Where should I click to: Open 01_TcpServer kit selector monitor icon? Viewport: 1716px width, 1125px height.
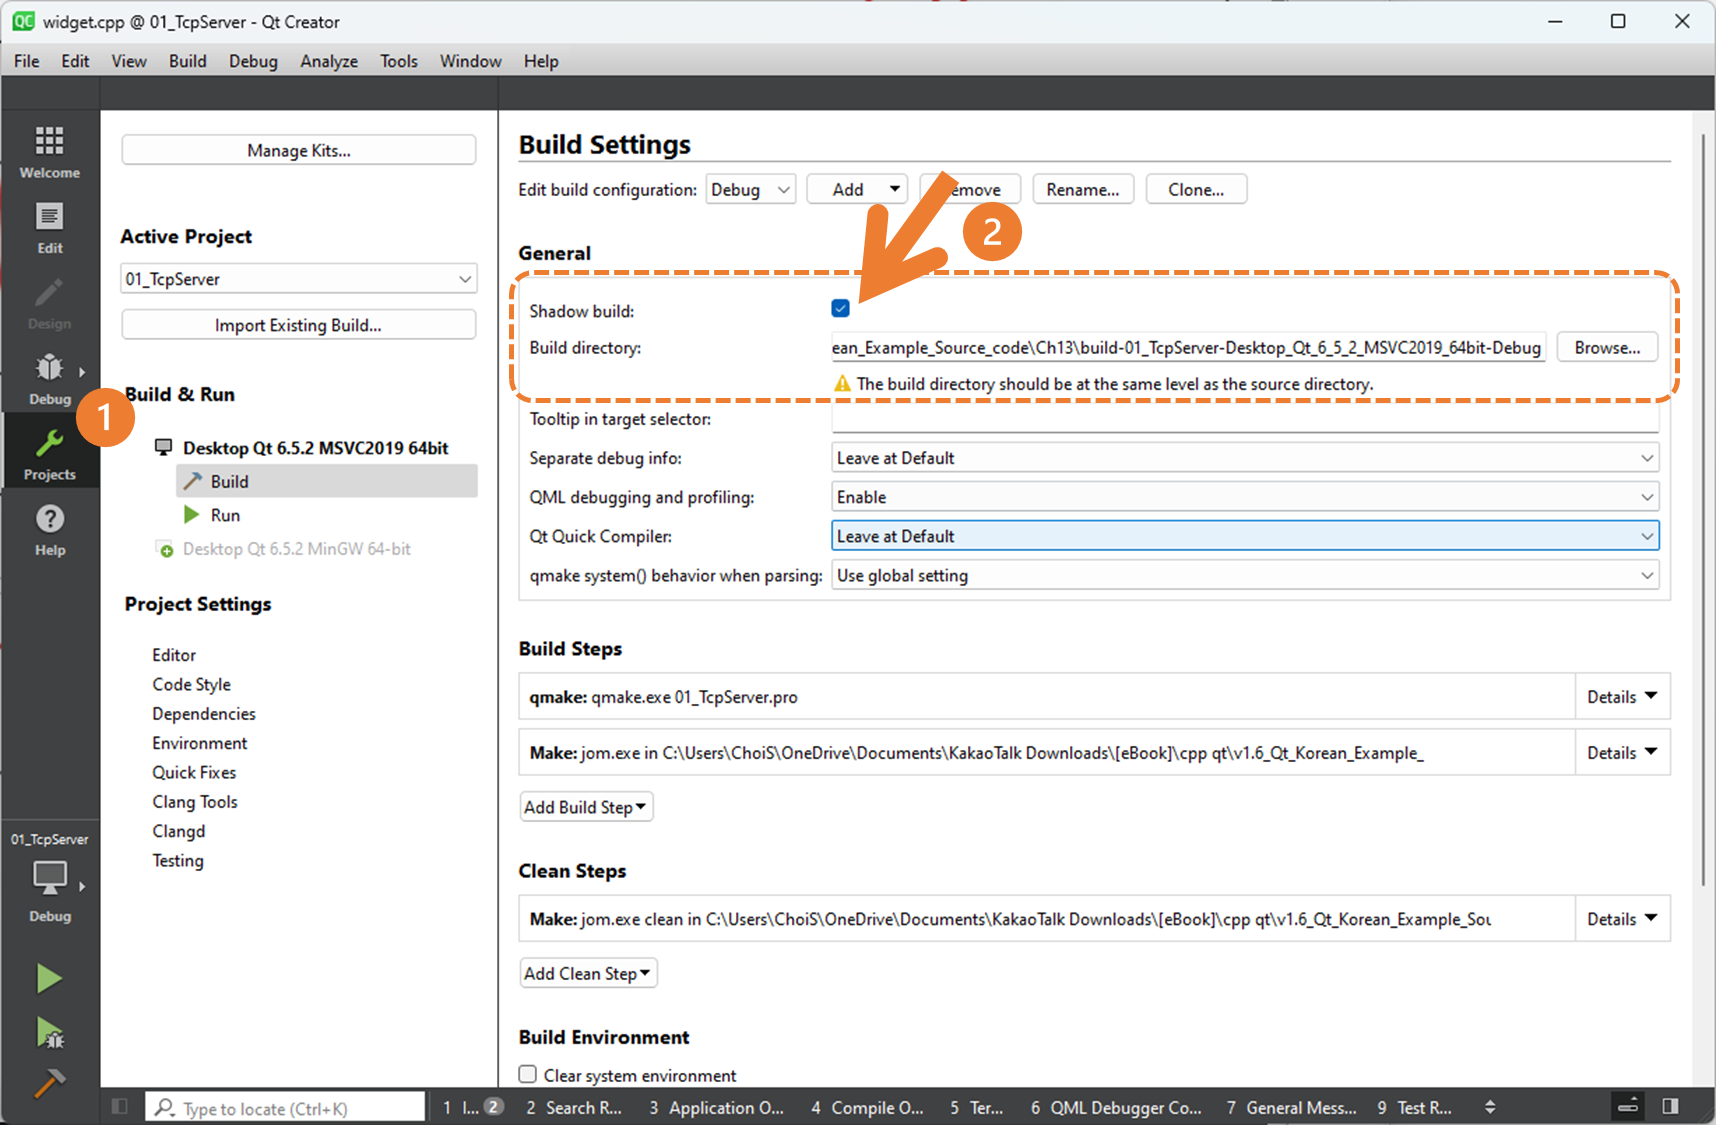49,878
